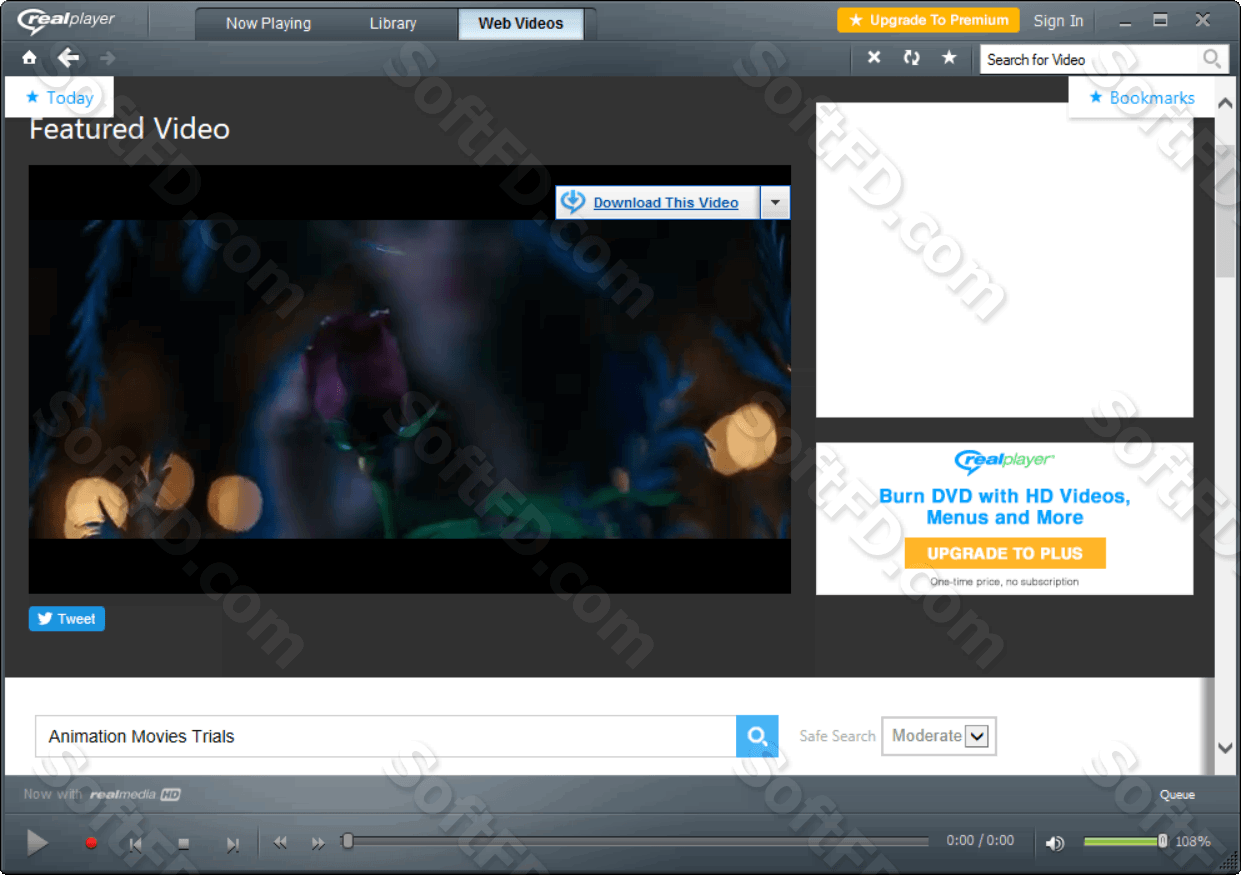This screenshot has width=1241, height=875.
Task: Start recording with the red record button
Action: pos(91,843)
